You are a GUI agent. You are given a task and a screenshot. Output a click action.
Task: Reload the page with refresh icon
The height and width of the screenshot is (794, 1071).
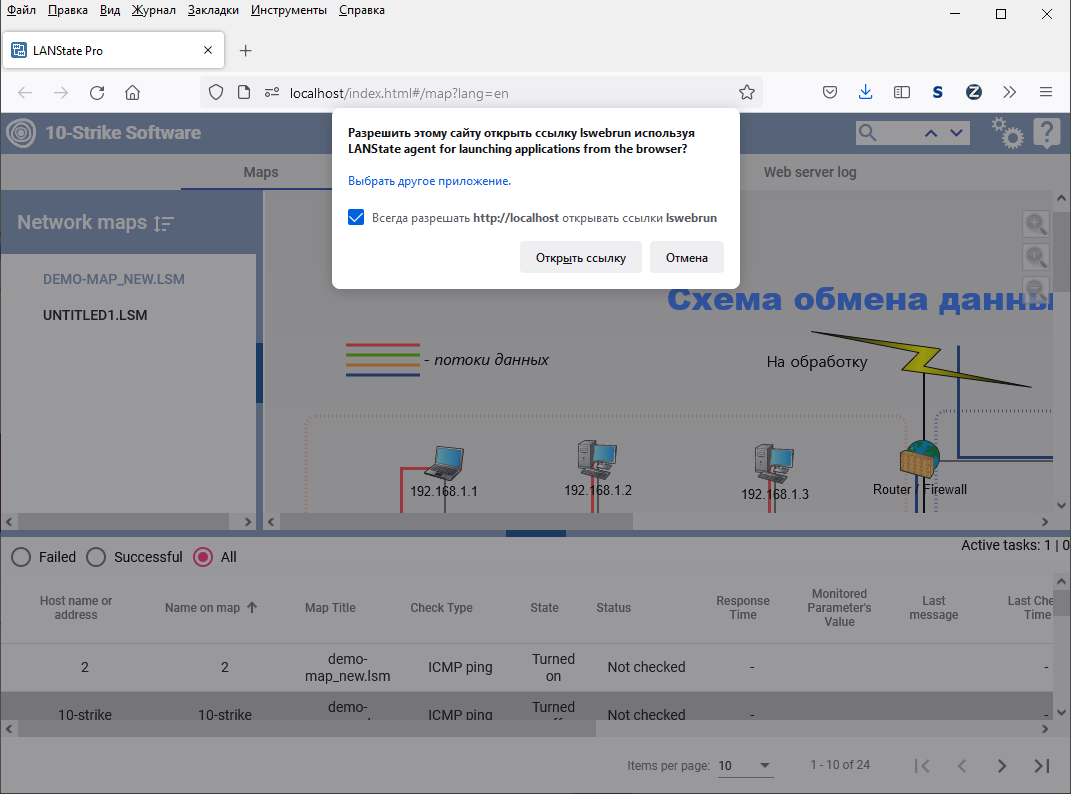pos(97,92)
